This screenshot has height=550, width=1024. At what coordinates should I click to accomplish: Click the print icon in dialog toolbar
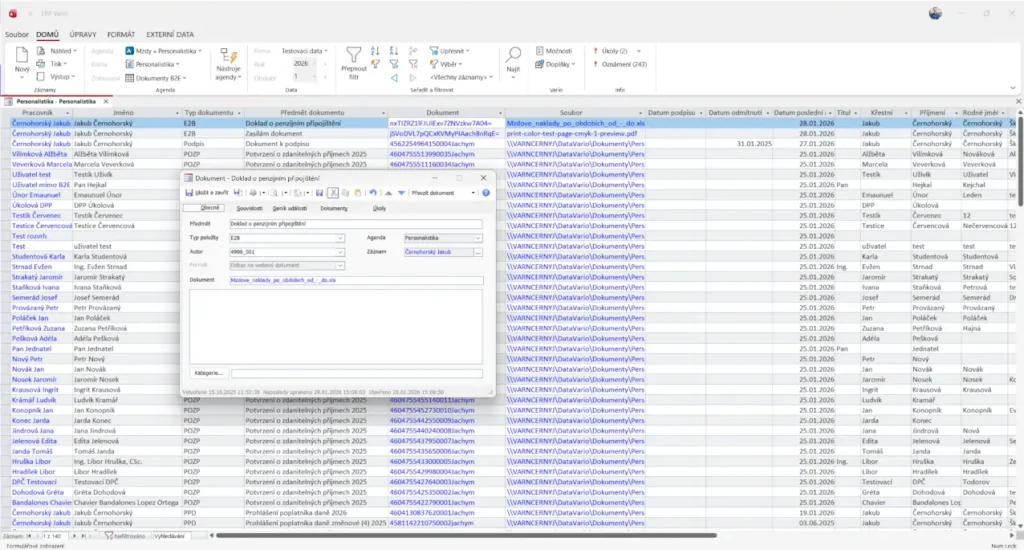(x=253, y=192)
